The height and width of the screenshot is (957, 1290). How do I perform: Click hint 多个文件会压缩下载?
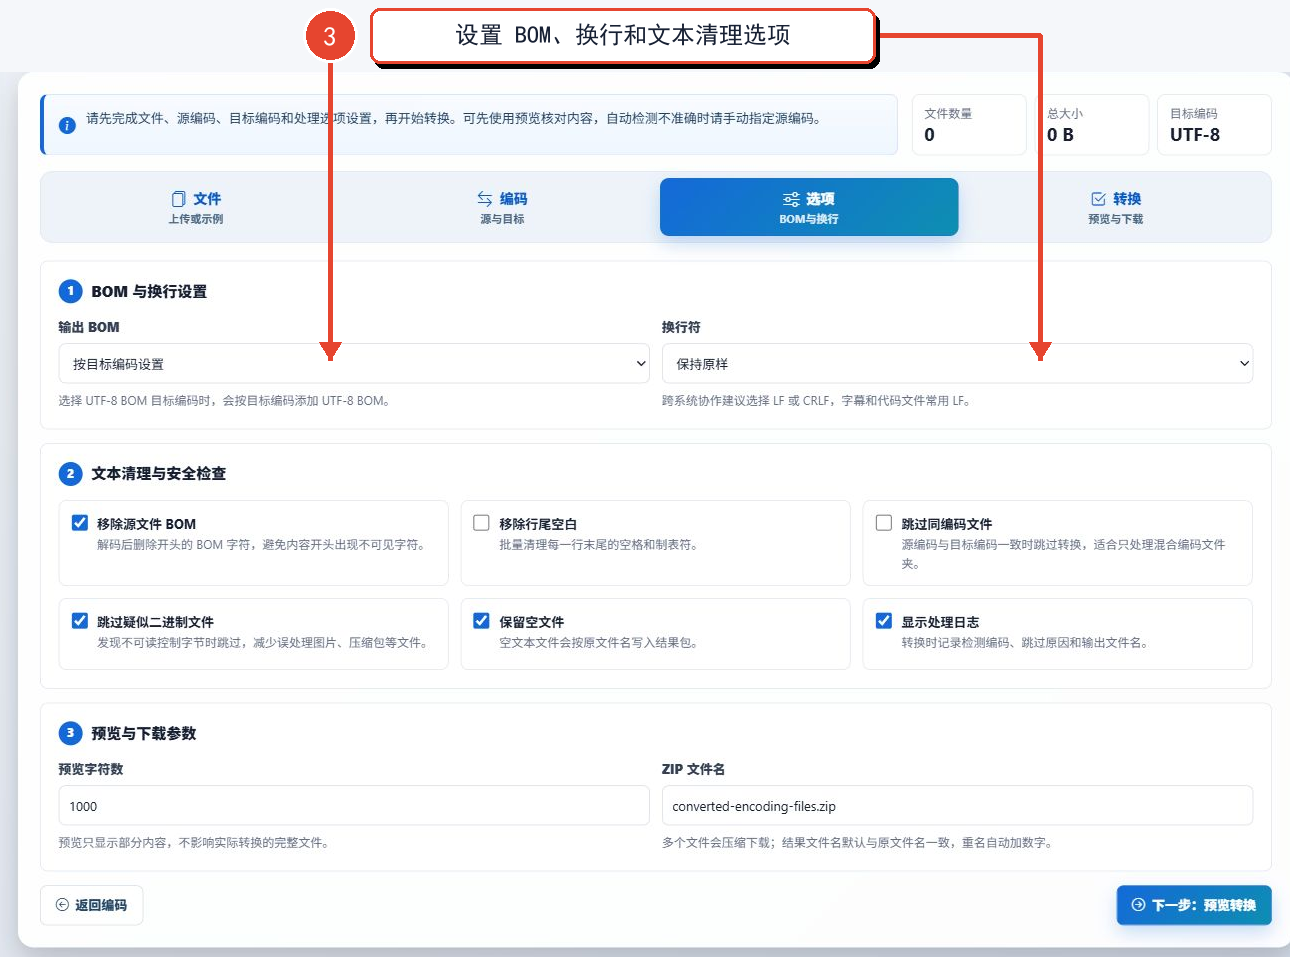(x=857, y=843)
